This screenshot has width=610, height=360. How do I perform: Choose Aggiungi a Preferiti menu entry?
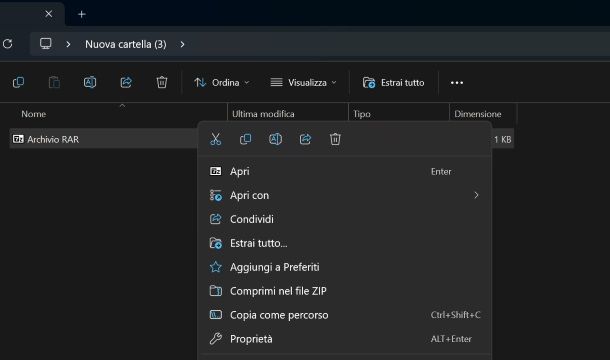pyautogui.click(x=345, y=267)
